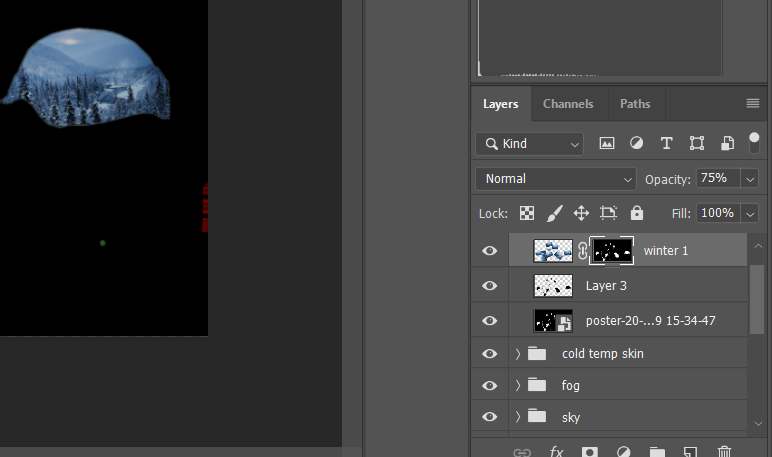
Task: Click Fill scrubby label
Action: 681,214
